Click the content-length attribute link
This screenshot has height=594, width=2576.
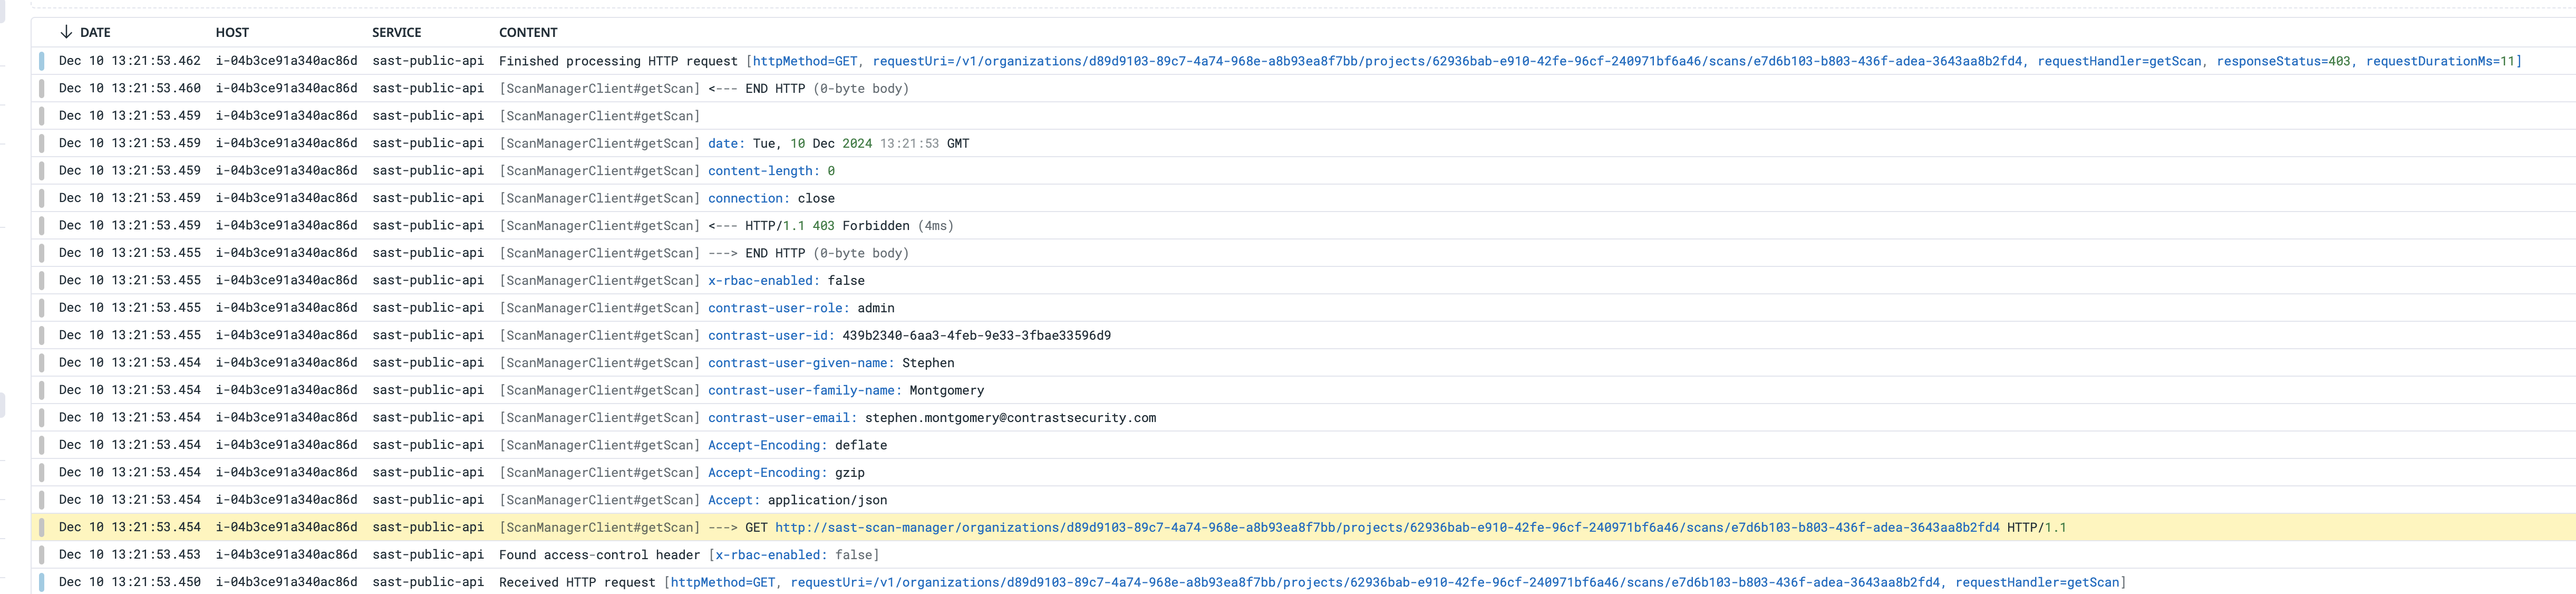760,170
